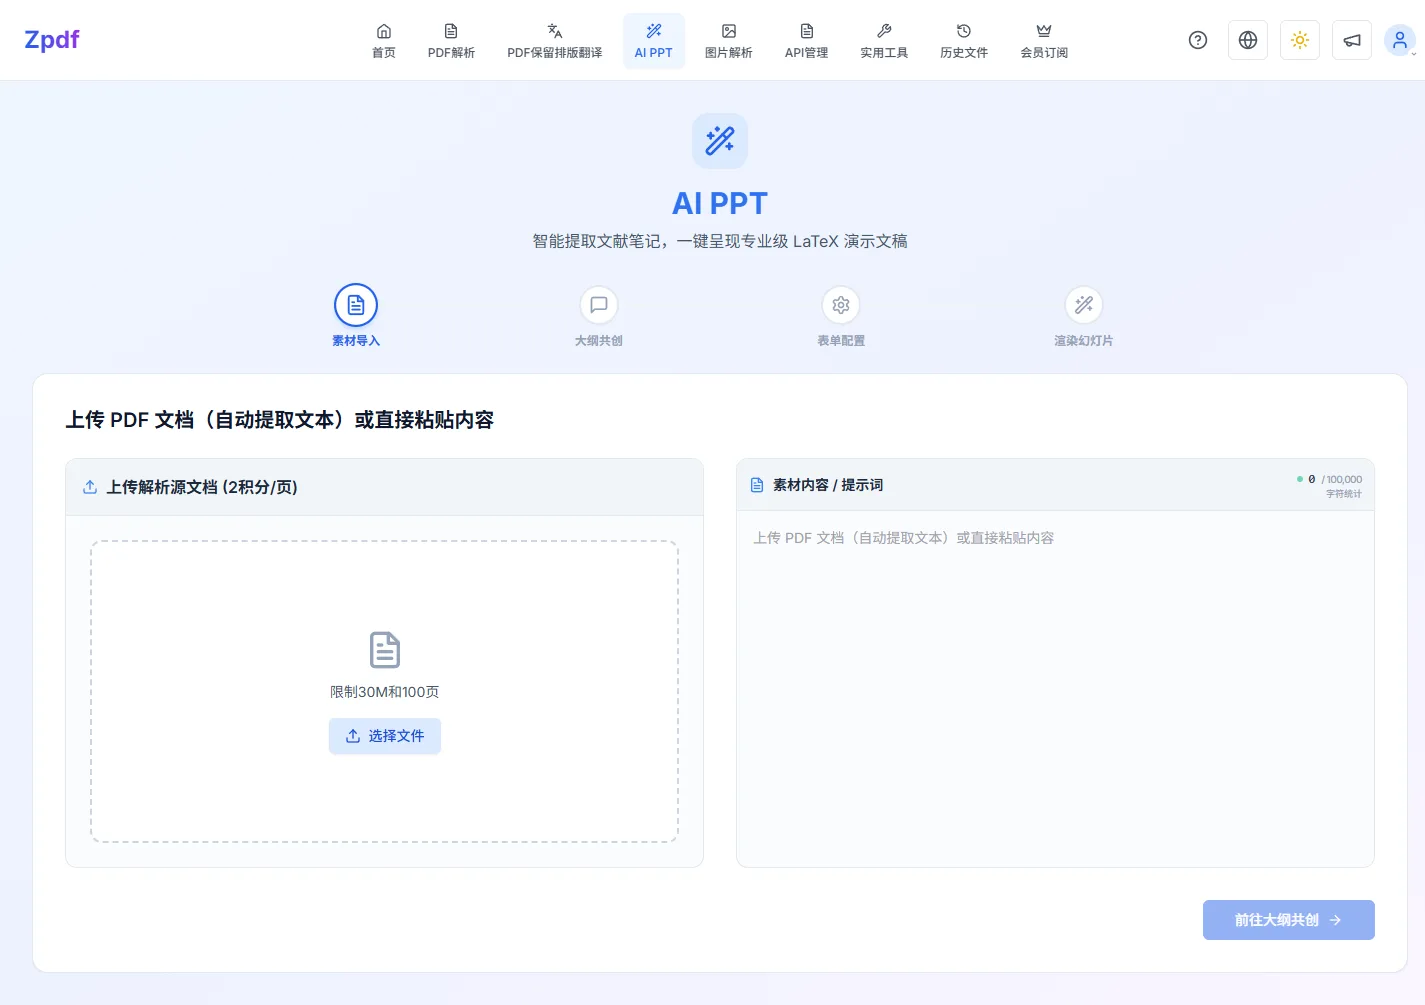The image size is (1425, 1005).
Task: Open the language globe selector
Action: [x=1248, y=40]
